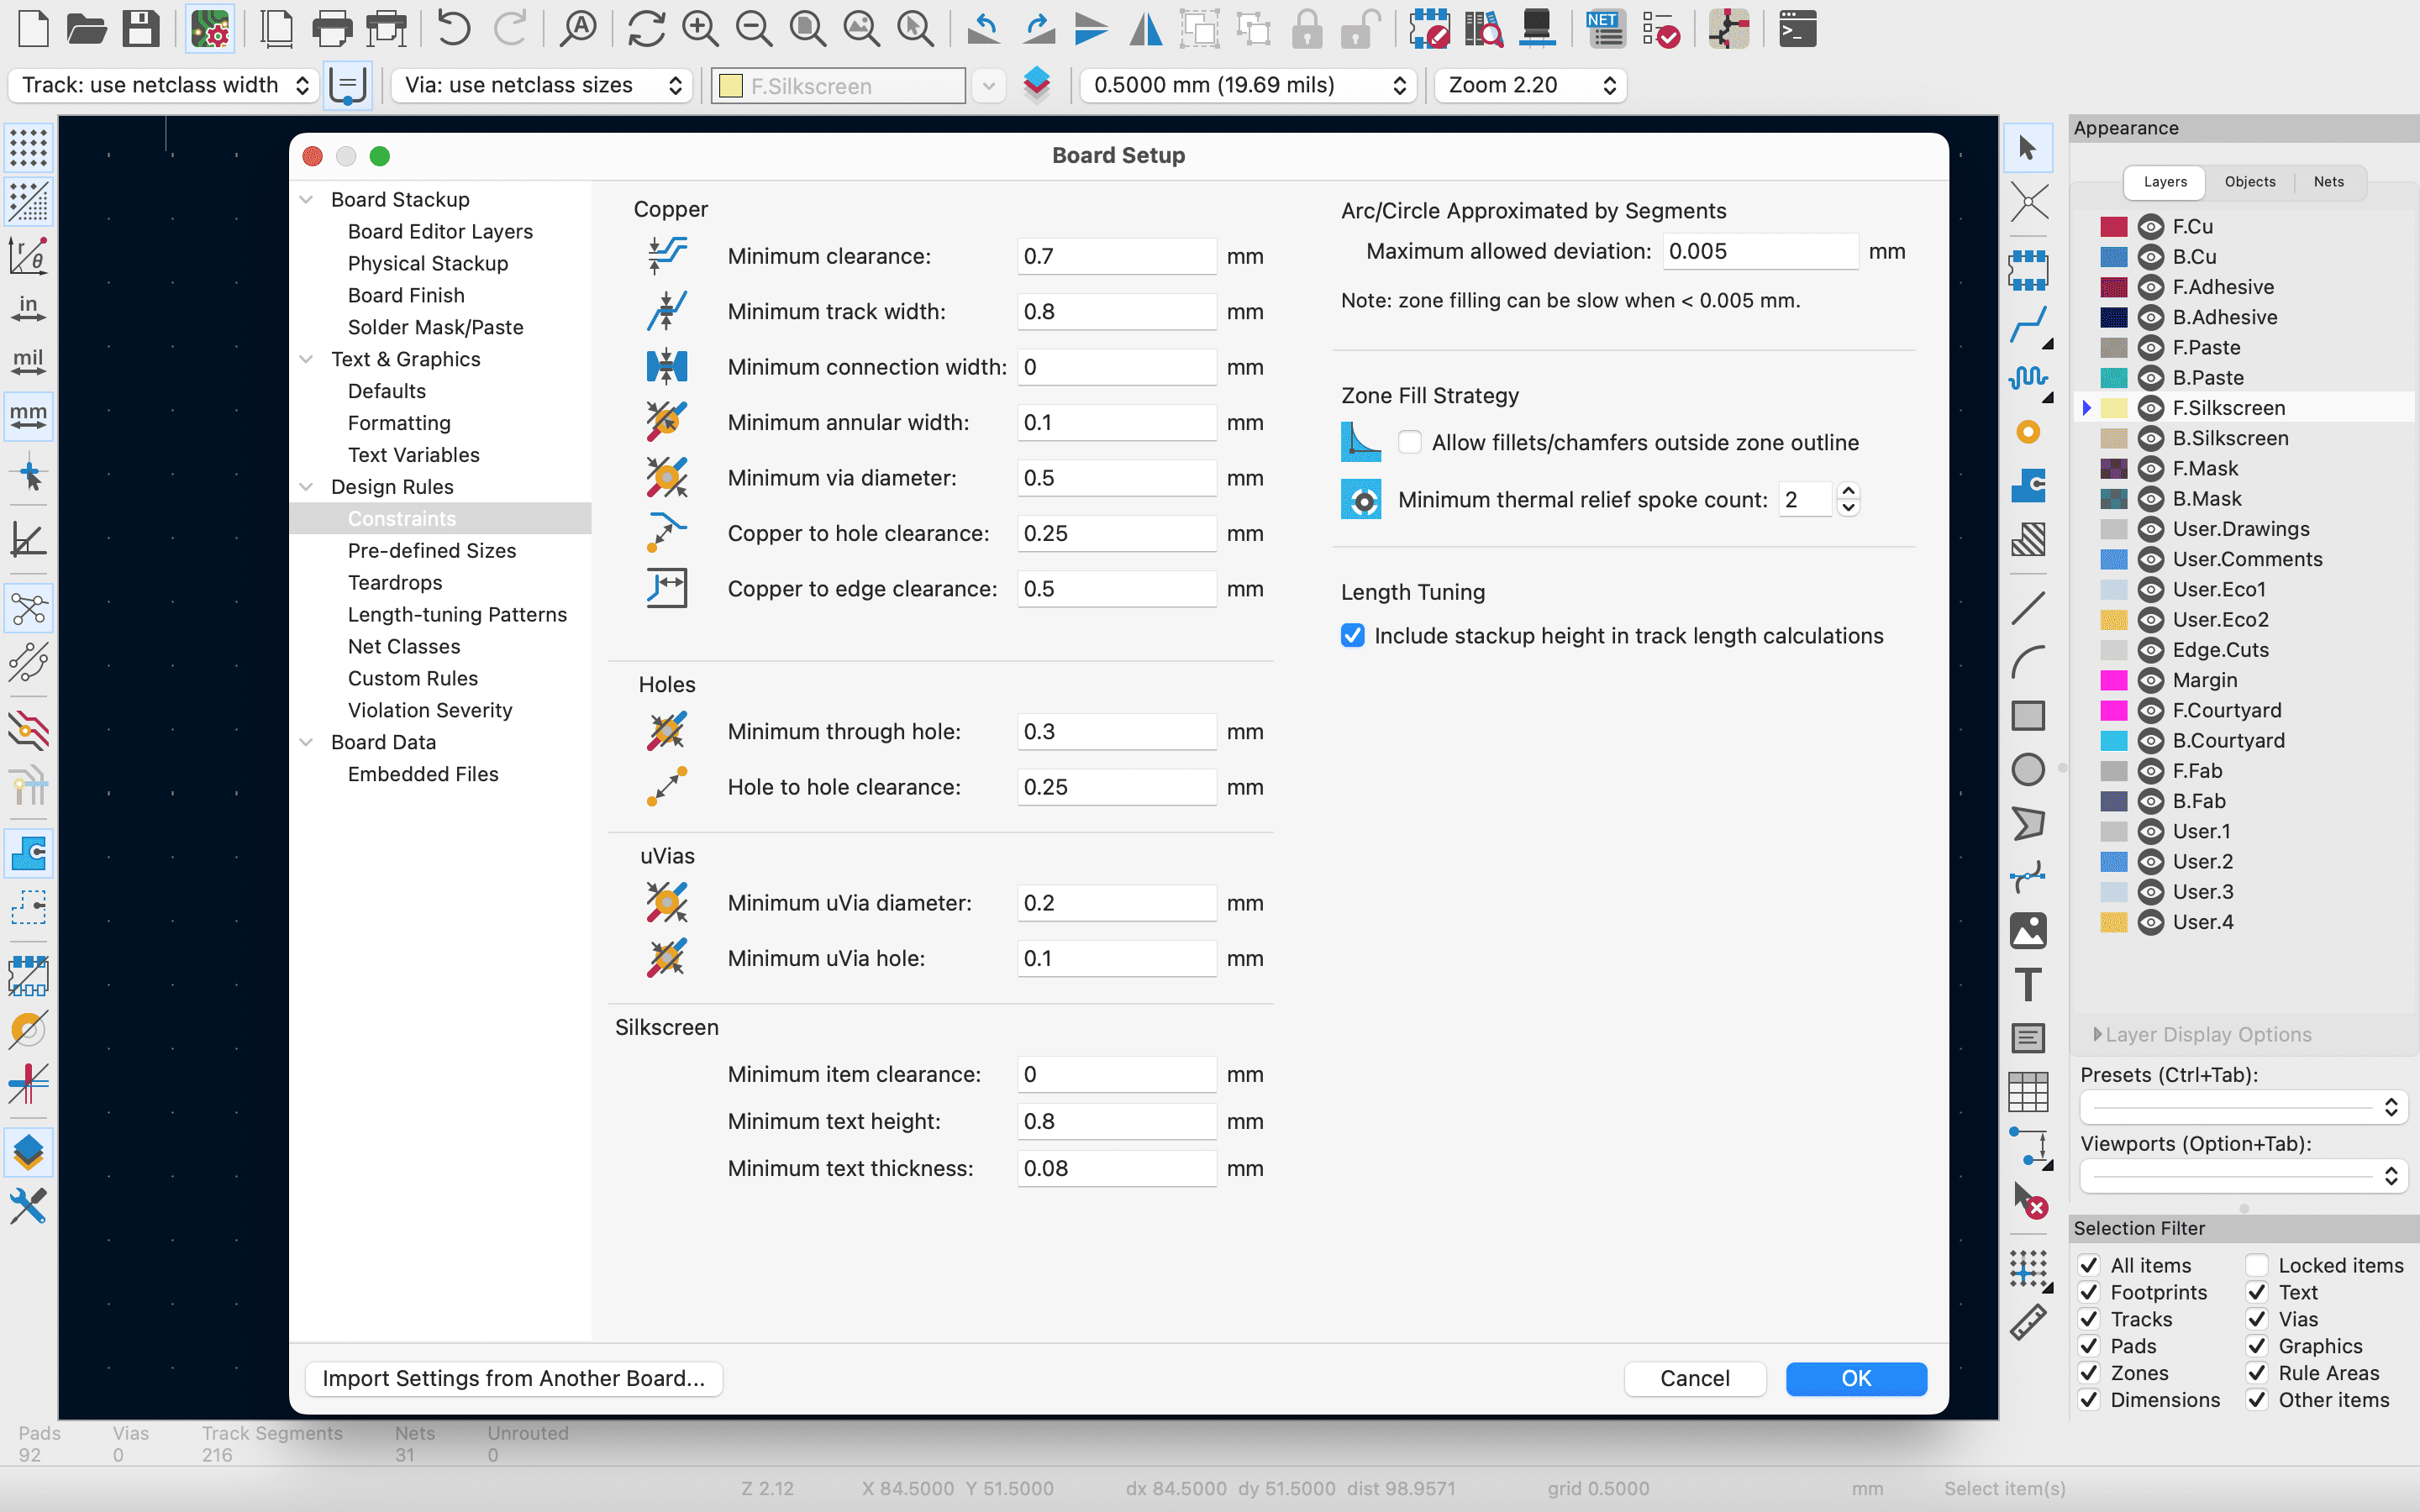Click the Refresh view icon in the toolbar
This screenshot has width=2420, height=1512.
[x=646, y=29]
